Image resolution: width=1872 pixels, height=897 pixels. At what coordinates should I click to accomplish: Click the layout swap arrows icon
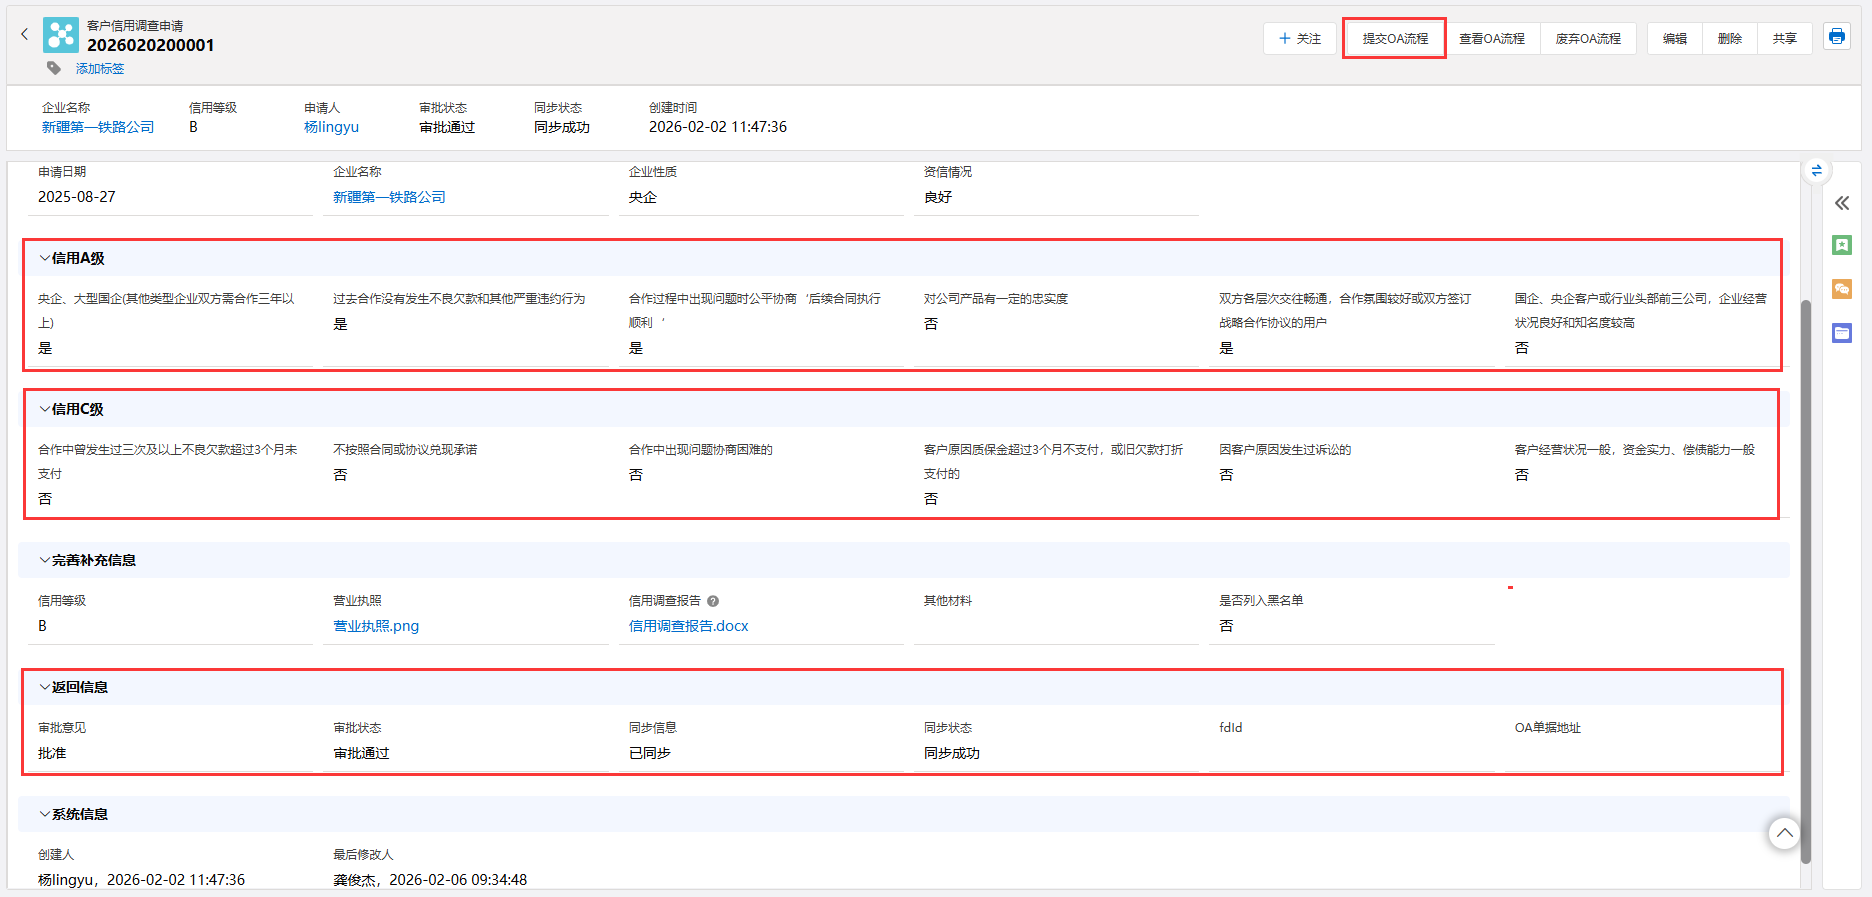click(x=1816, y=171)
